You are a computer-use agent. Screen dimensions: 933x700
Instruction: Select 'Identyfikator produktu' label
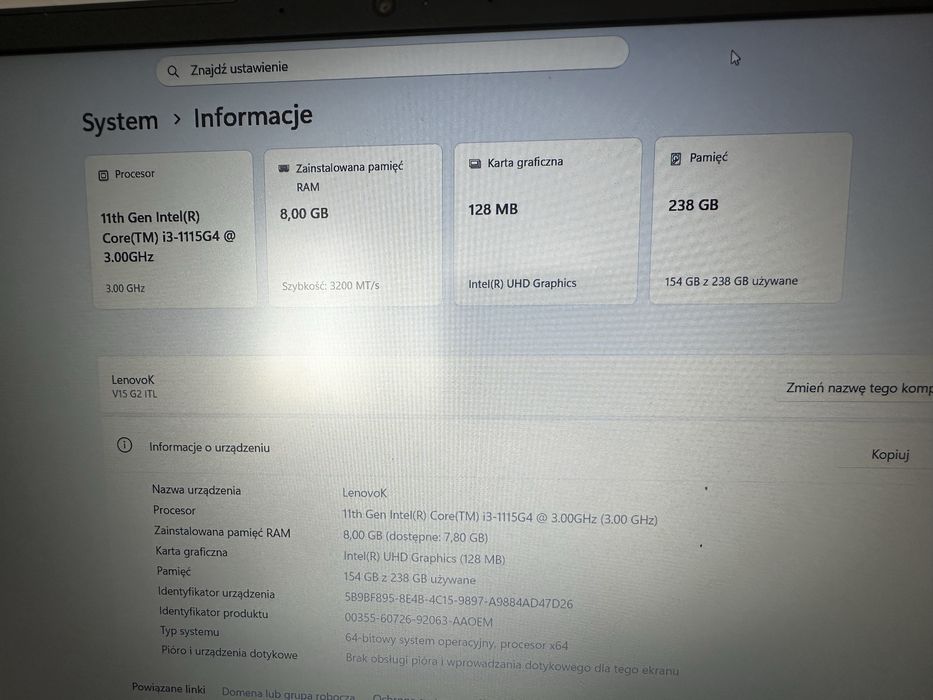(213, 612)
